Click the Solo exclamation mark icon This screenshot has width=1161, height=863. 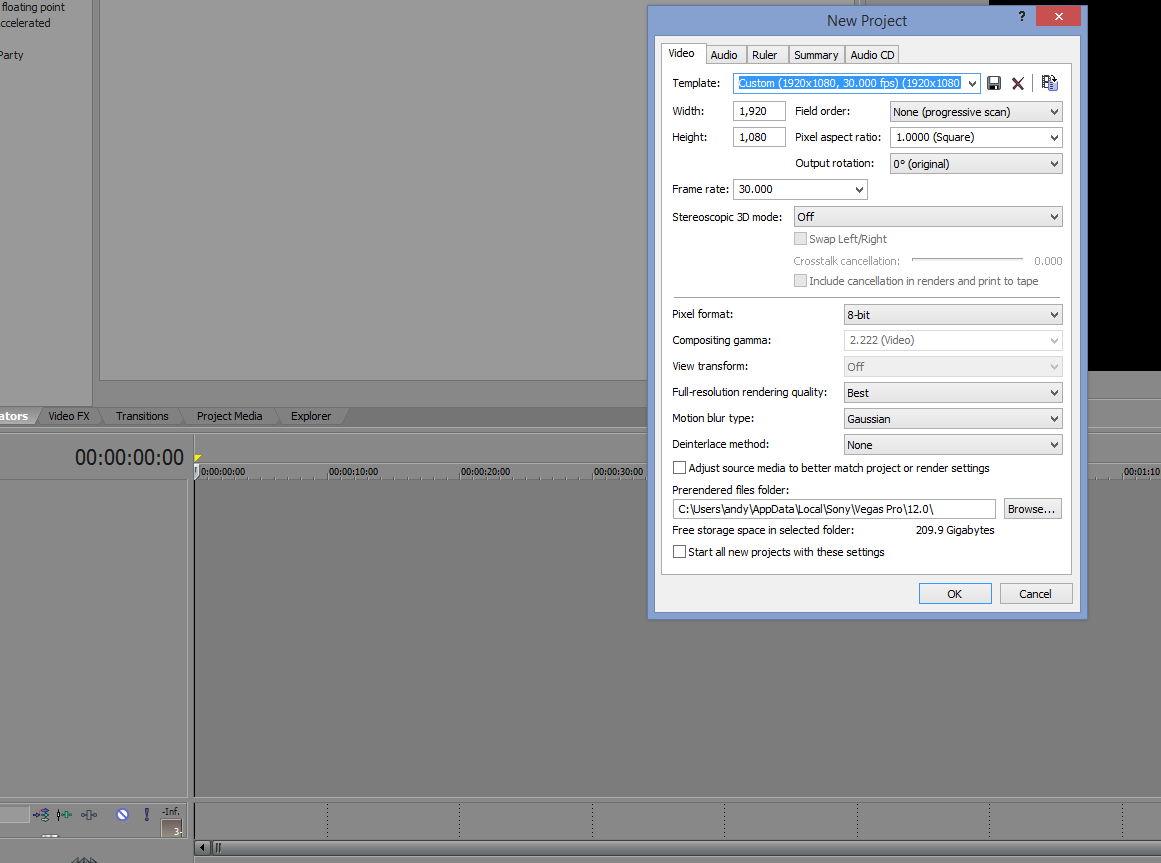[x=146, y=814]
